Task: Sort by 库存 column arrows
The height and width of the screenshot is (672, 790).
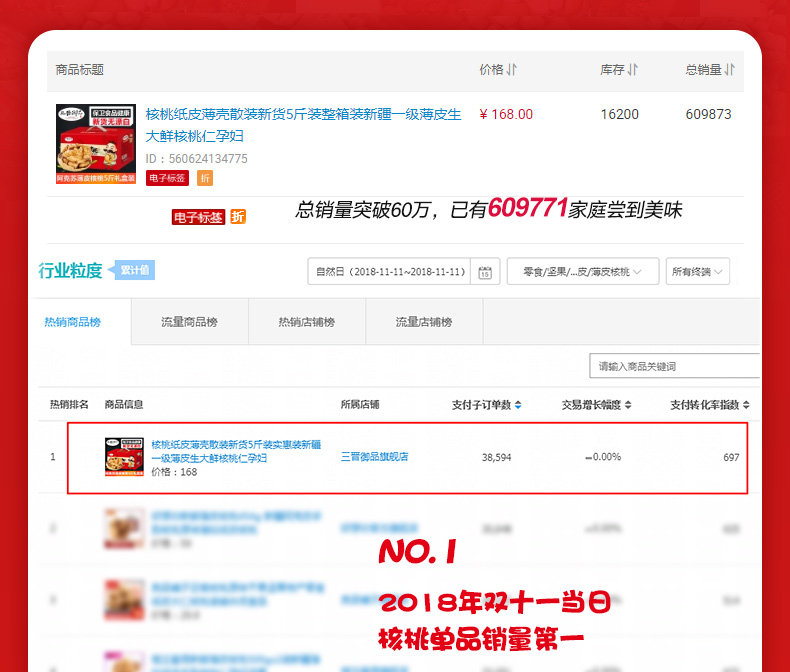Action: click(632, 70)
